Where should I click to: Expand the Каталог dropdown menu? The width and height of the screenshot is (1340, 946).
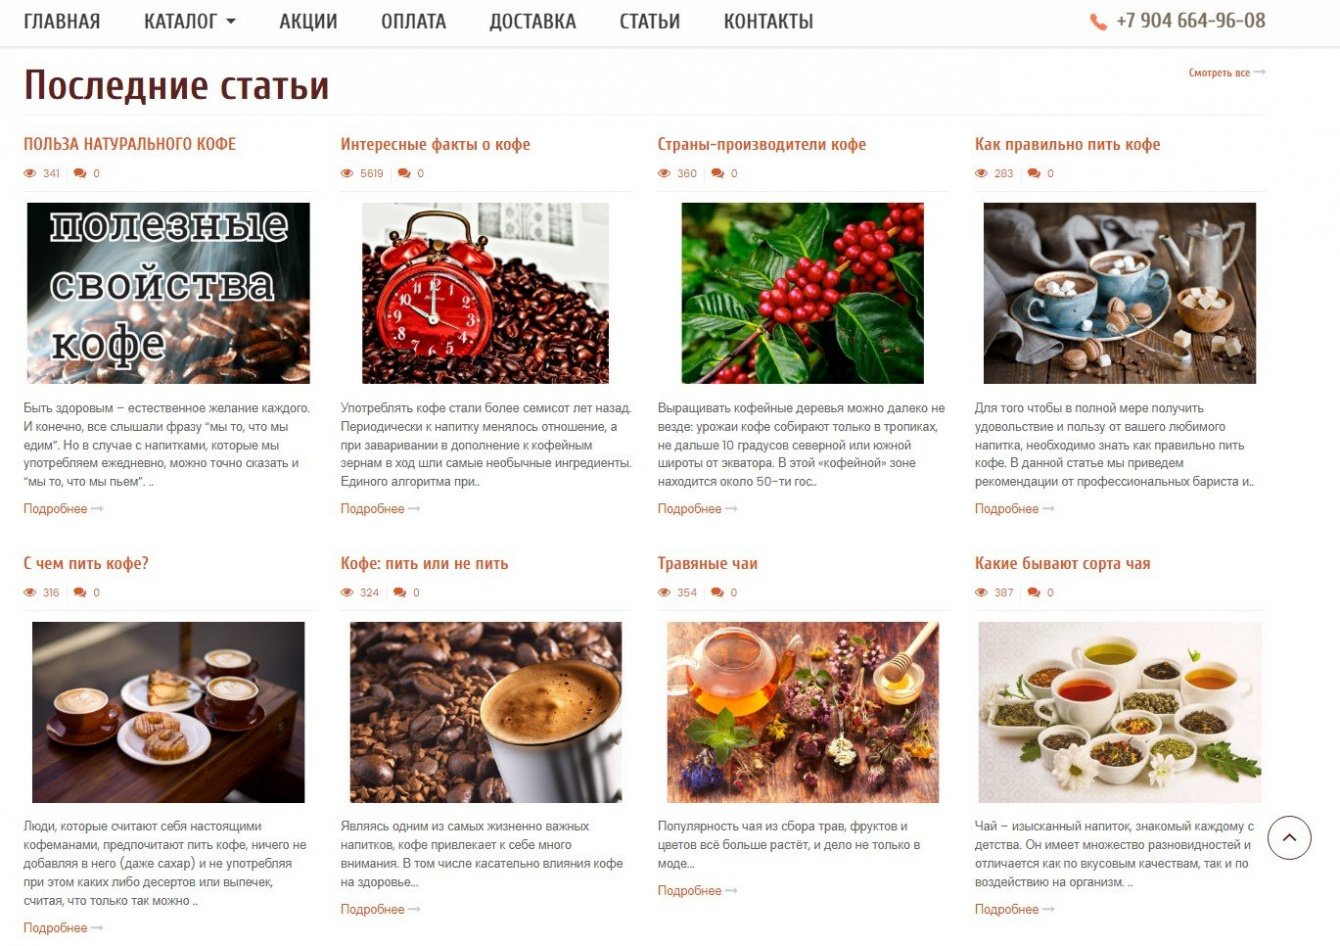click(x=189, y=21)
